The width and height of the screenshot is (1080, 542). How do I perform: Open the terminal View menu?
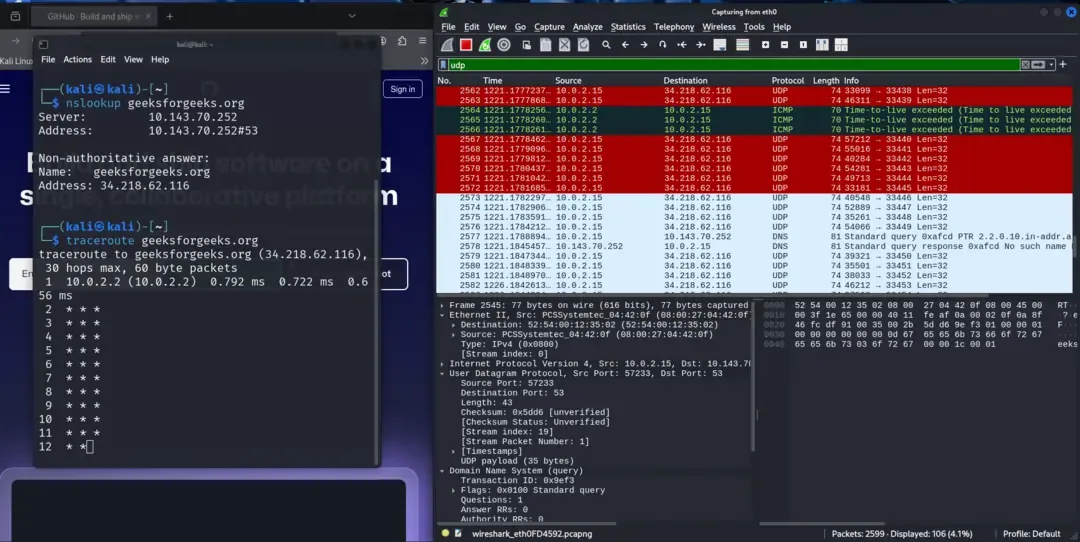133,59
